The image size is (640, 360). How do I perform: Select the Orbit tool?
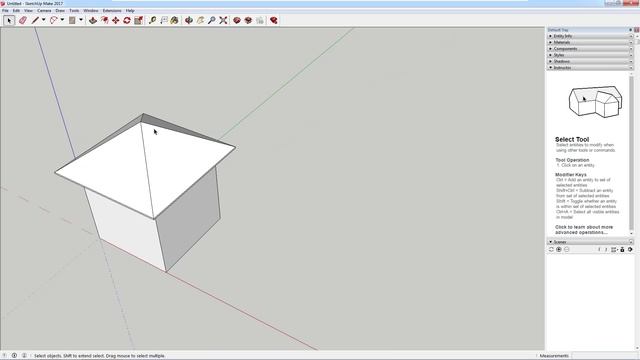coord(189,20)
